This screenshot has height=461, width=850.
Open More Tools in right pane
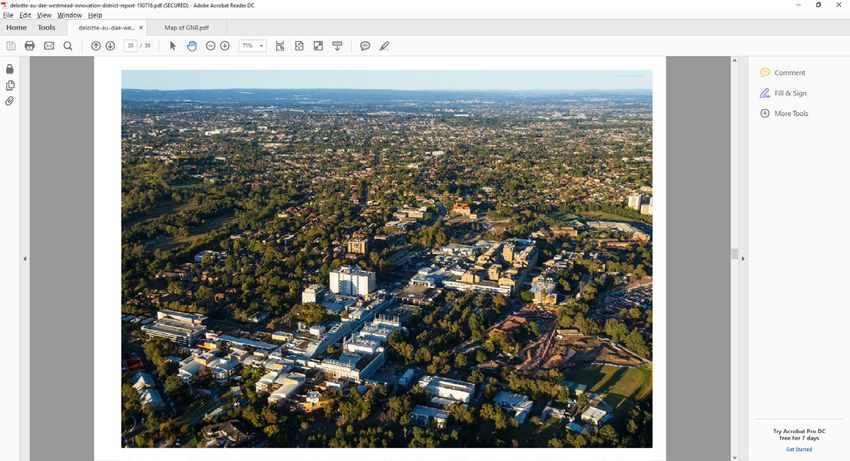click(784, 113)
